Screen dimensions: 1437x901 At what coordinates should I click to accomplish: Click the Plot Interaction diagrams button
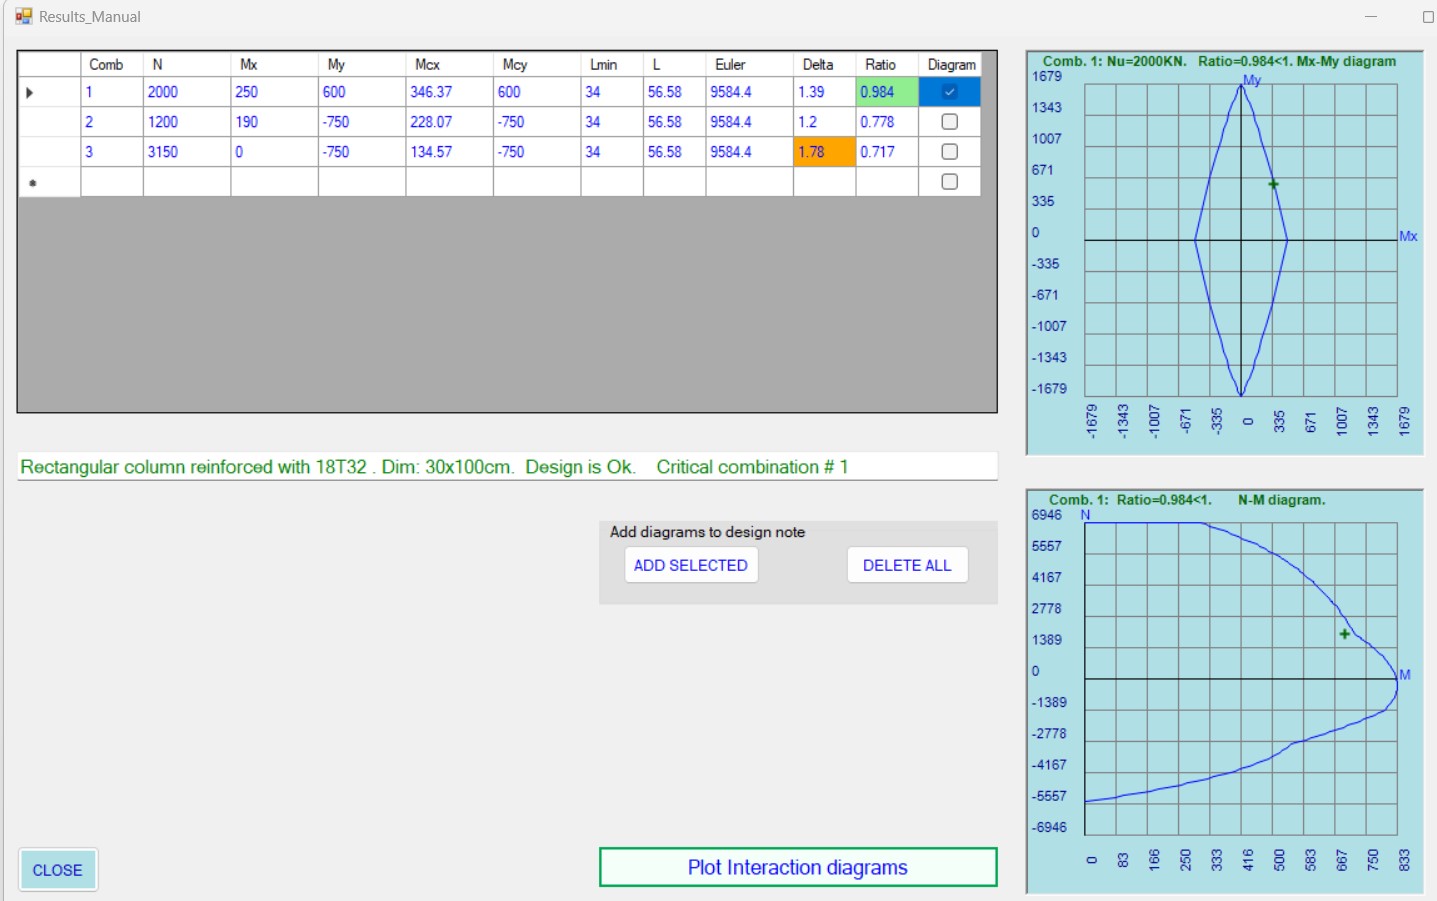(798, 867)
